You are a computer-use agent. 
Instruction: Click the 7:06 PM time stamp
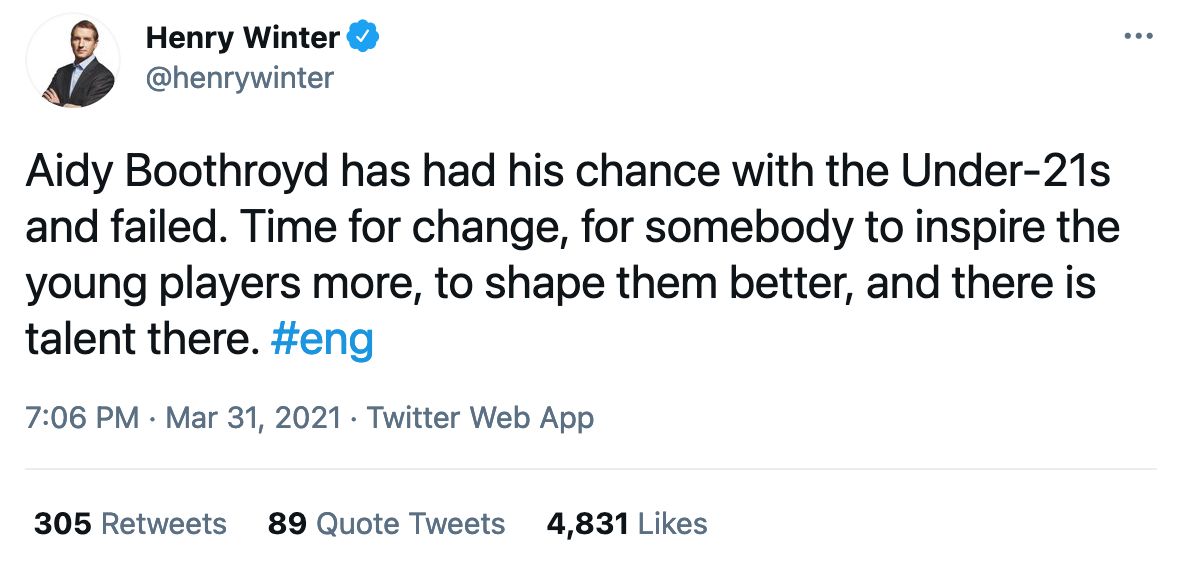pos(81,418)
